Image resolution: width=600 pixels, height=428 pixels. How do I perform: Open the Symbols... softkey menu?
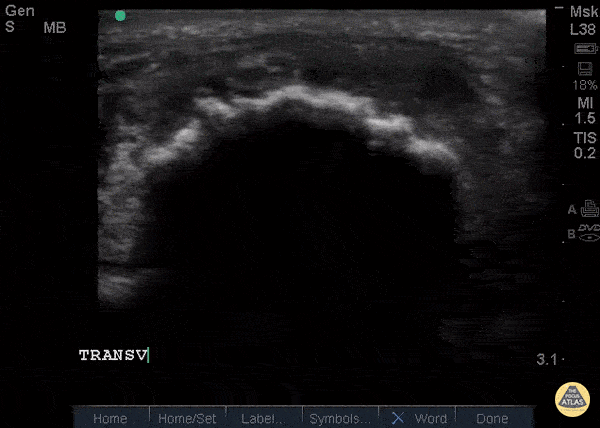pyautogui.click(x=340, y=418)
